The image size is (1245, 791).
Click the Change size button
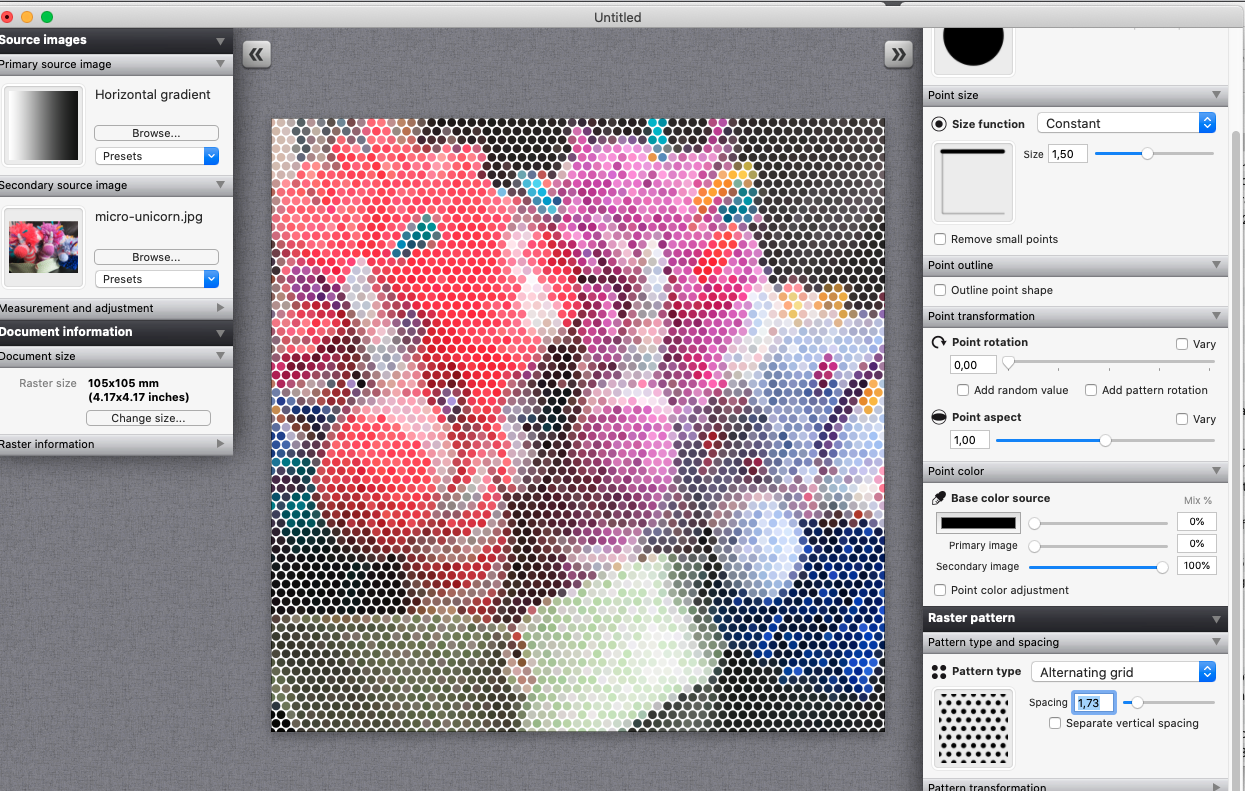tap(148, 418)
